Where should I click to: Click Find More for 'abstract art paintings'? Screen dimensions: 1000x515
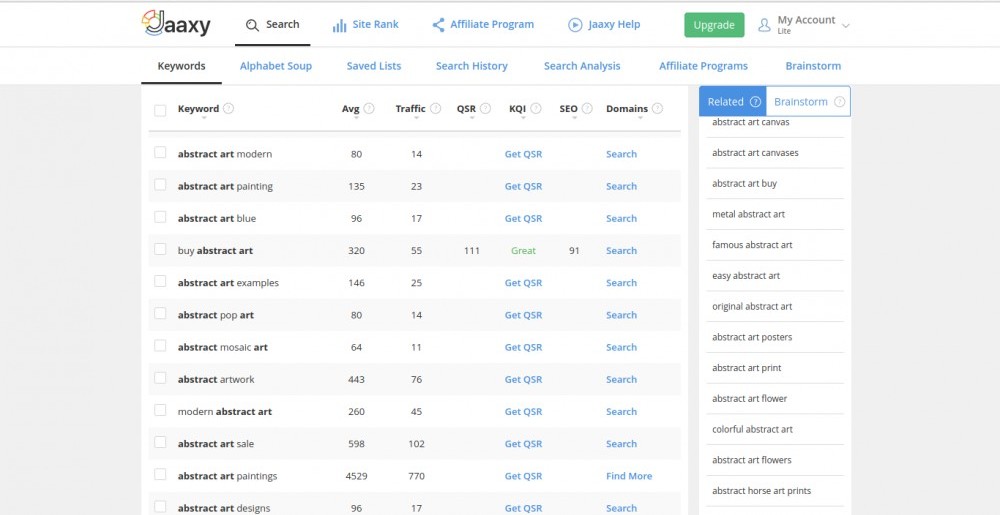click(x=629, y=475)
